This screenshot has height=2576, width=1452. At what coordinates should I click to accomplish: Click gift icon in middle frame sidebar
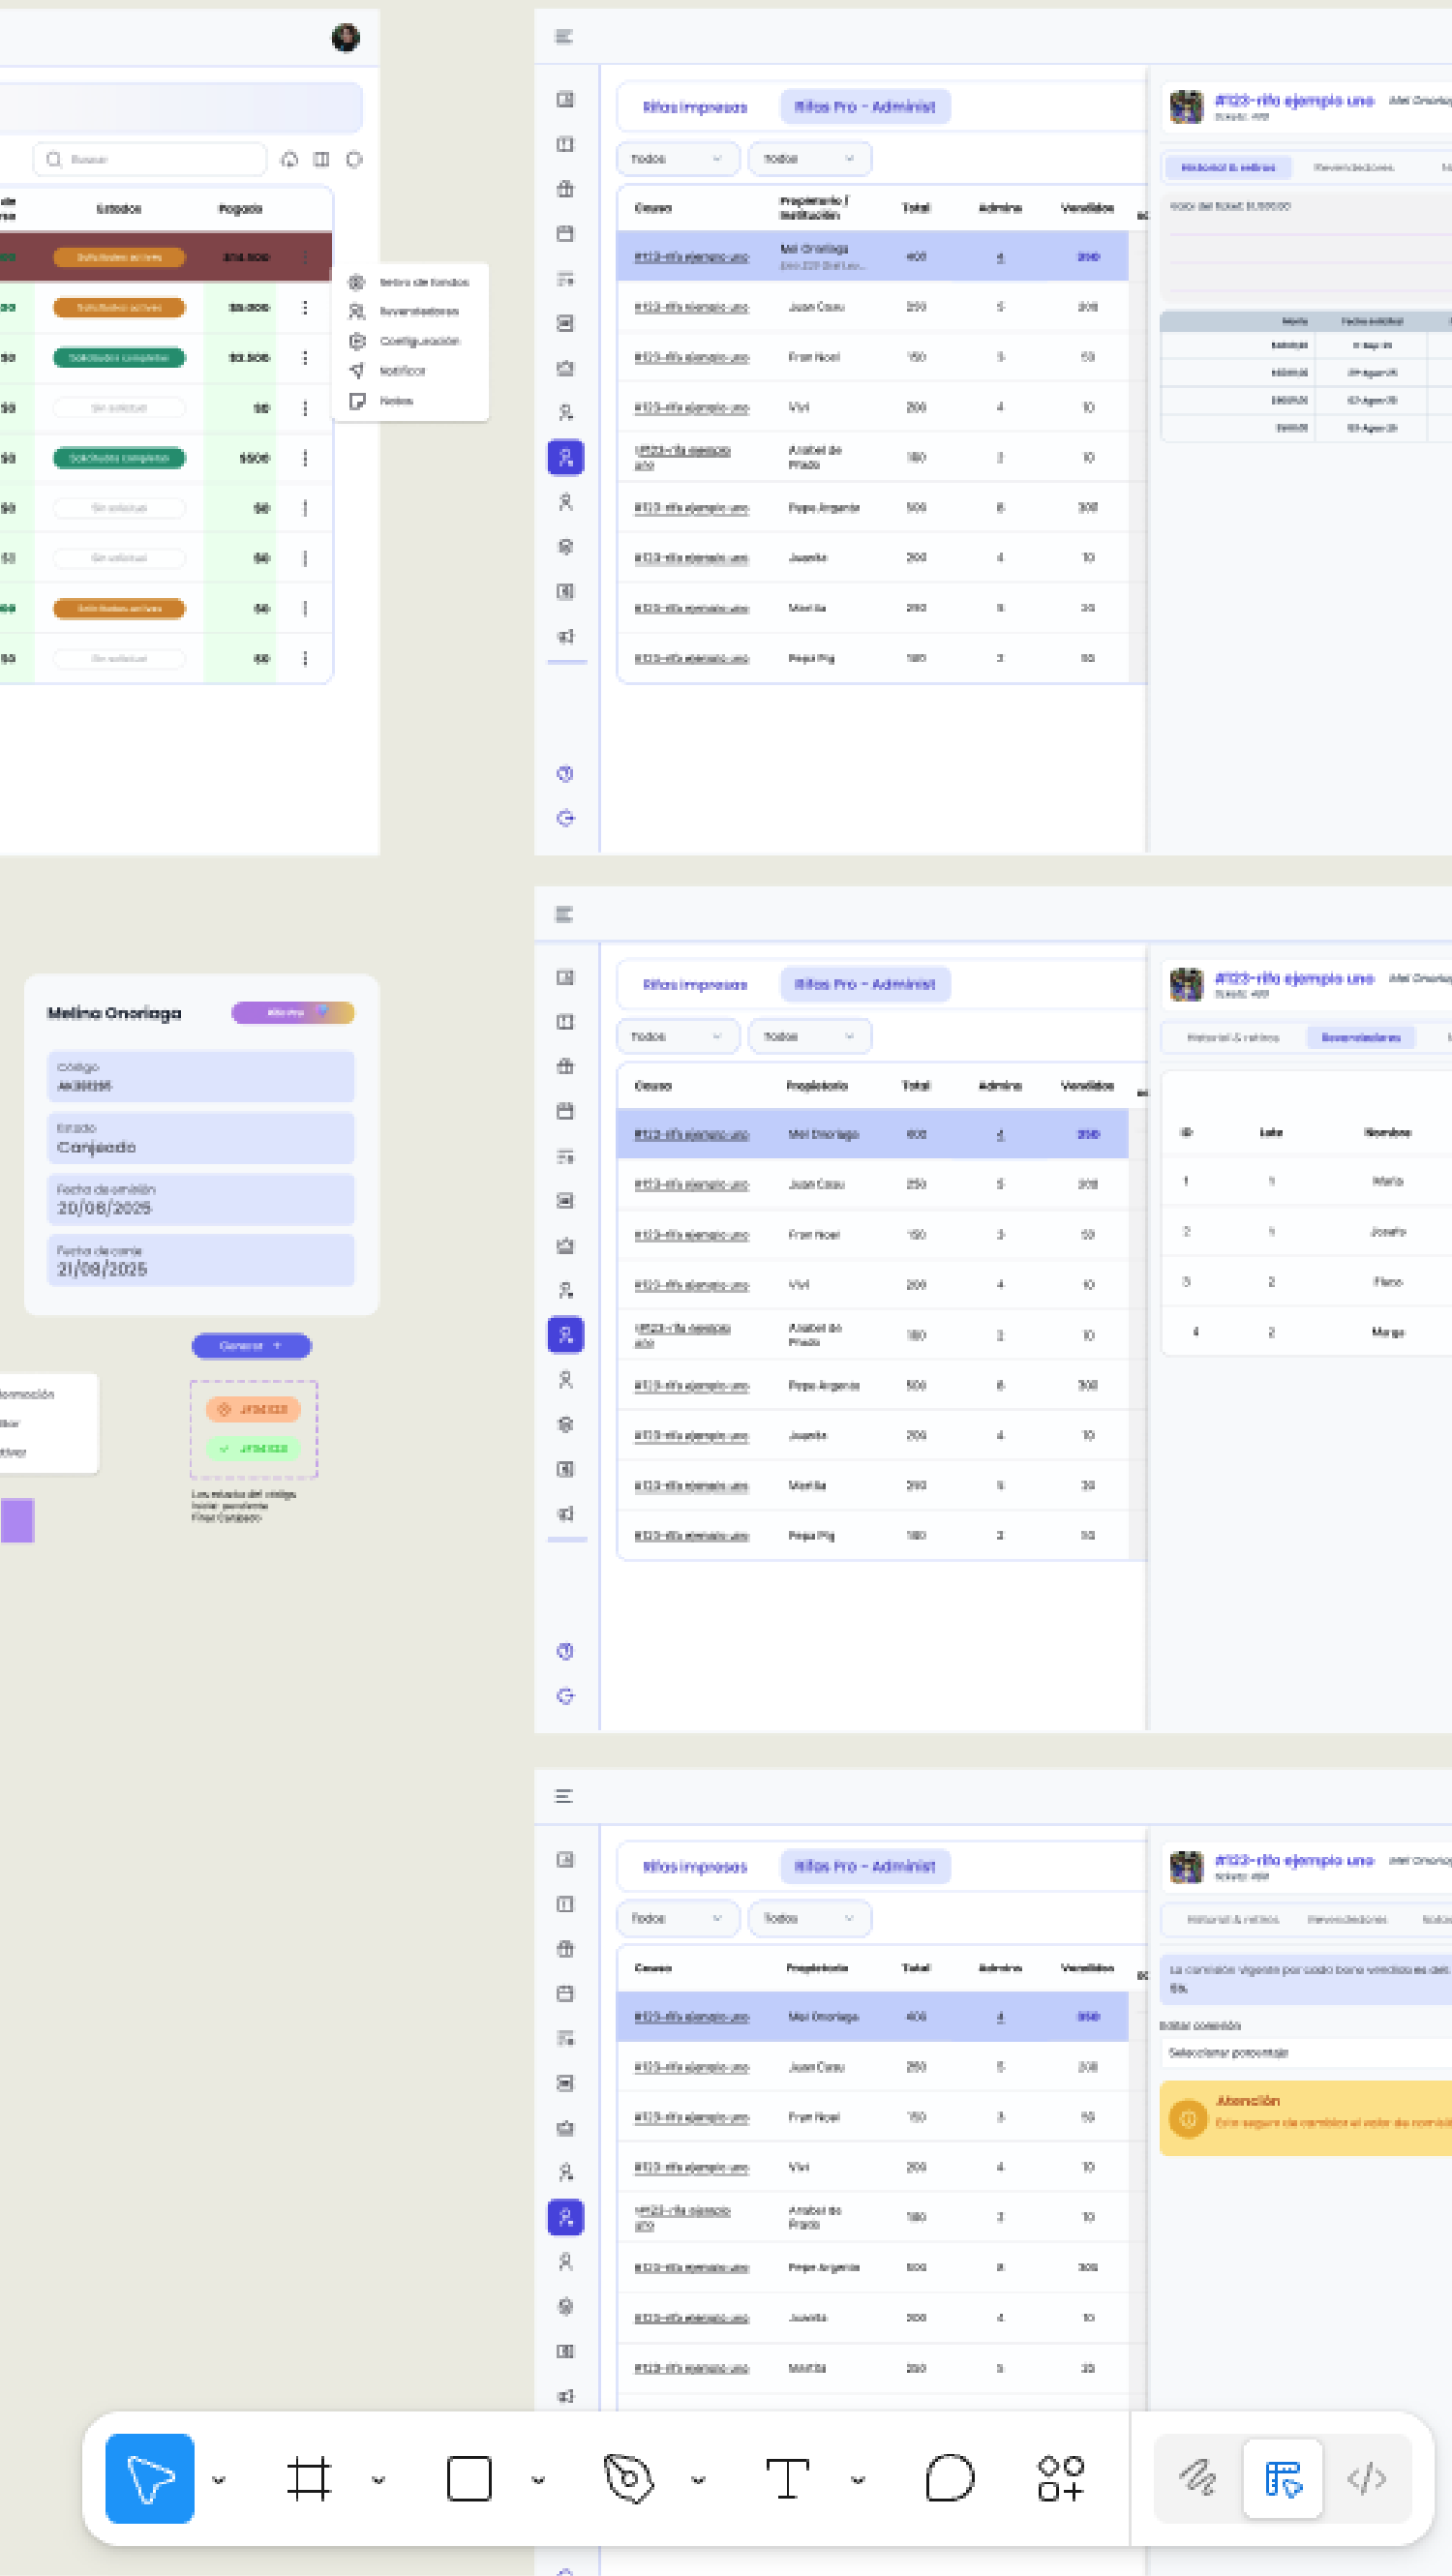[x=565, y=1066]
